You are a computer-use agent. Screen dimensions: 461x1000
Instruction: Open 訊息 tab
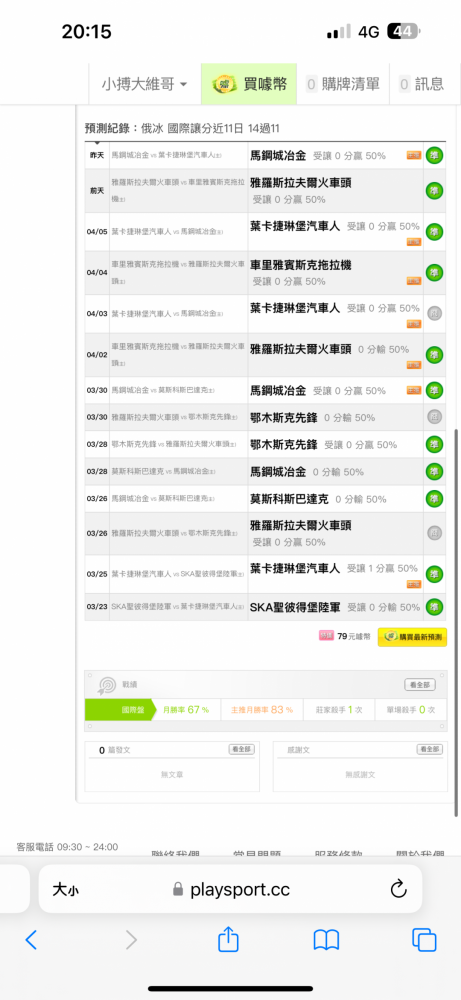coord(421,84)
